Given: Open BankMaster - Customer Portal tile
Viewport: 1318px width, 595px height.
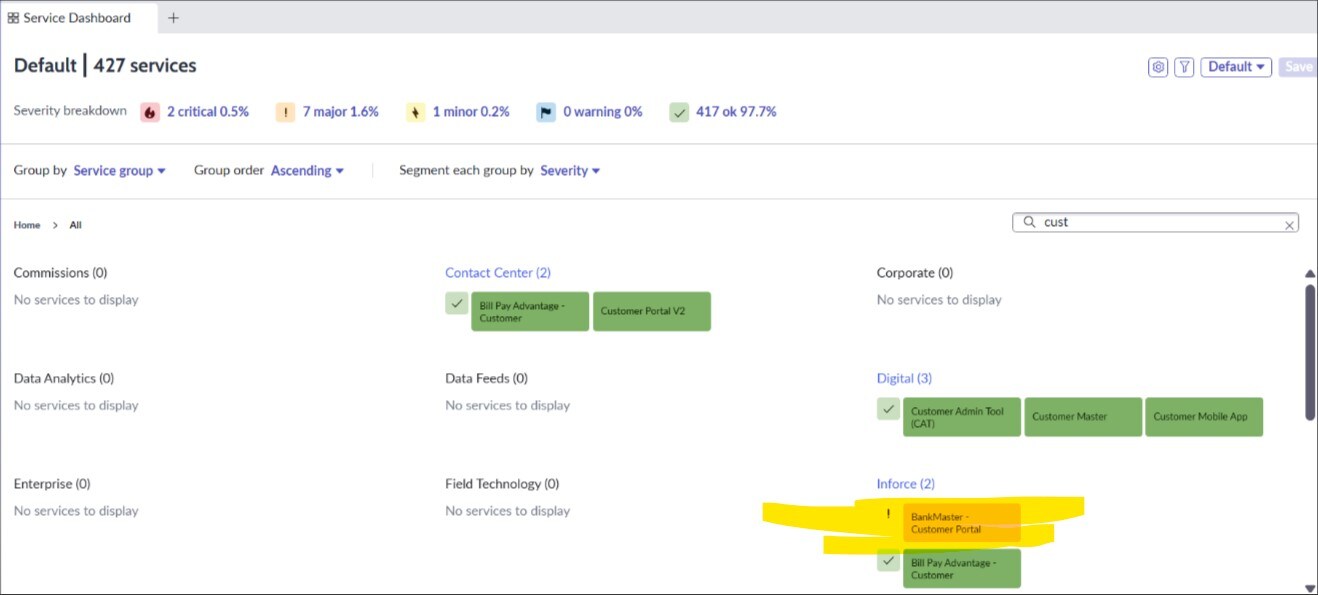Looking at the screenshot, I should point(962,523).
